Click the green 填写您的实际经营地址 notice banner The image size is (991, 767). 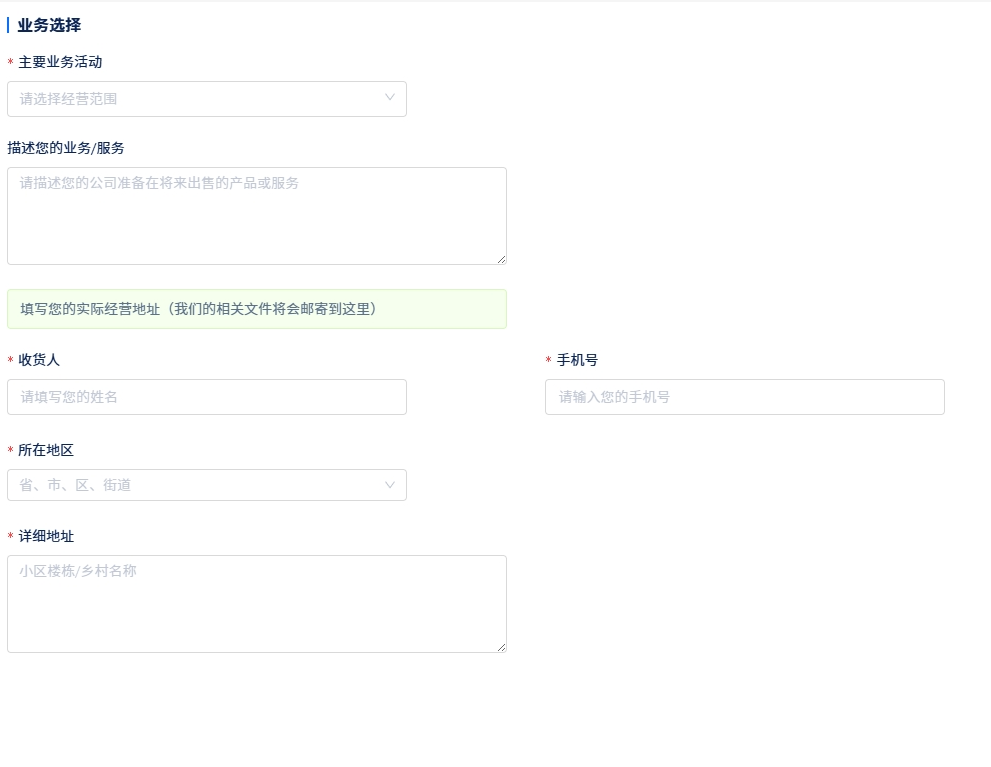click(x=257, y=309)
